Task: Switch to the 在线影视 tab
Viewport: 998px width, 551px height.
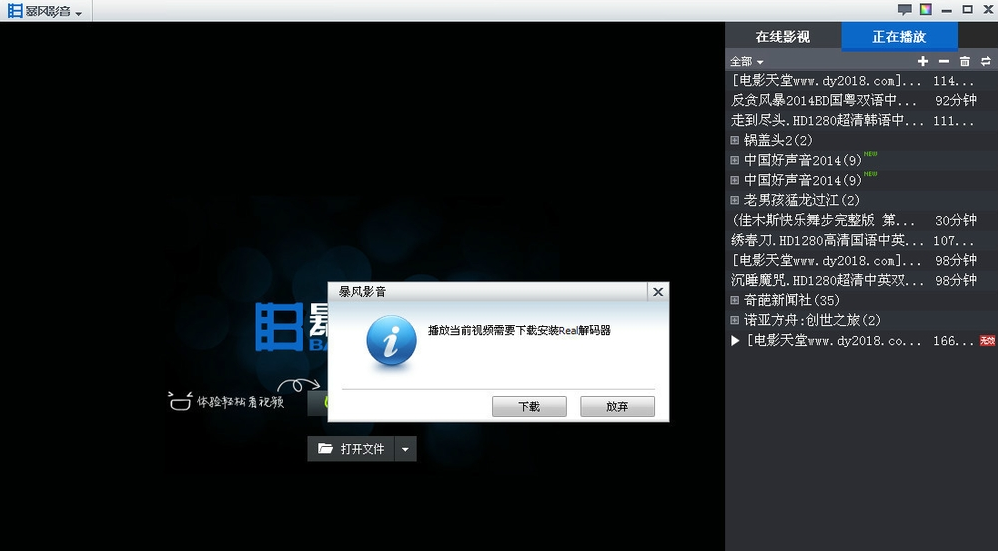Action: (783, 37)
